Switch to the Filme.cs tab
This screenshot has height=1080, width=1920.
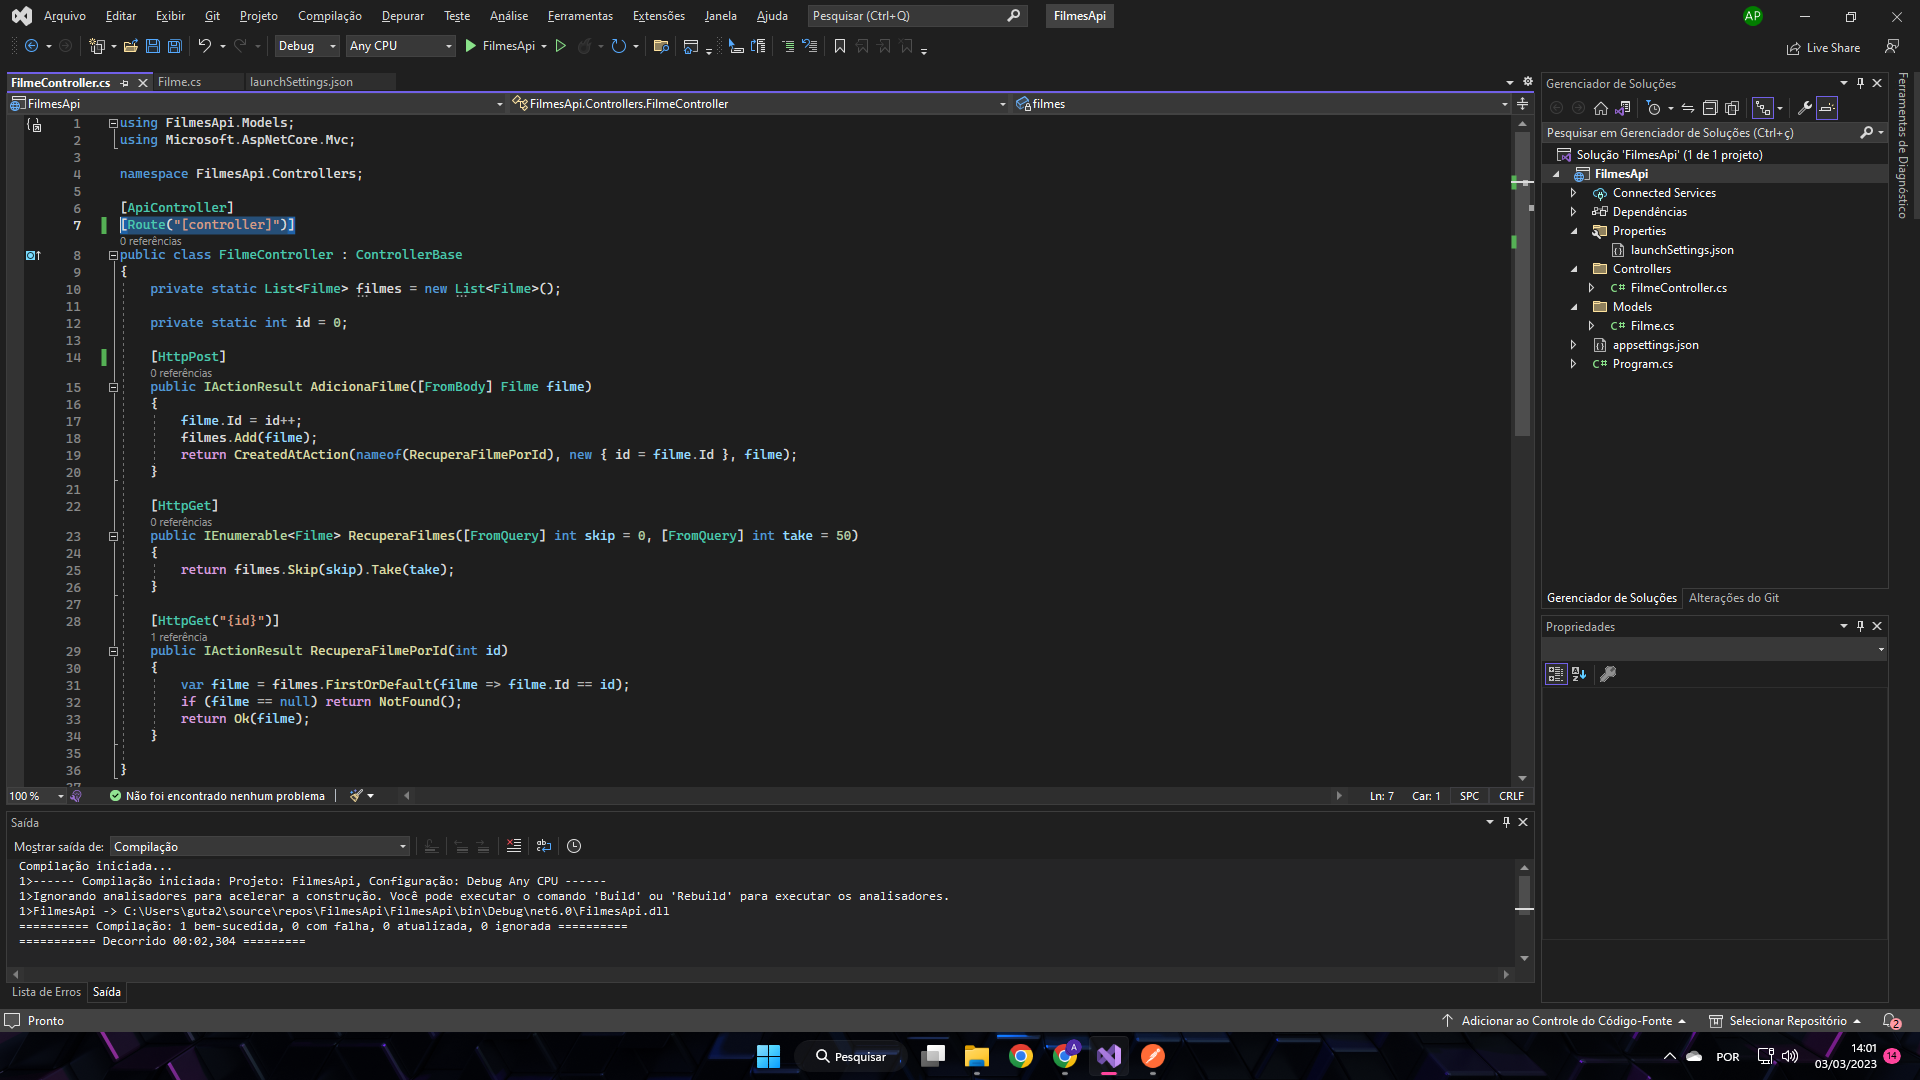[179, 82]
